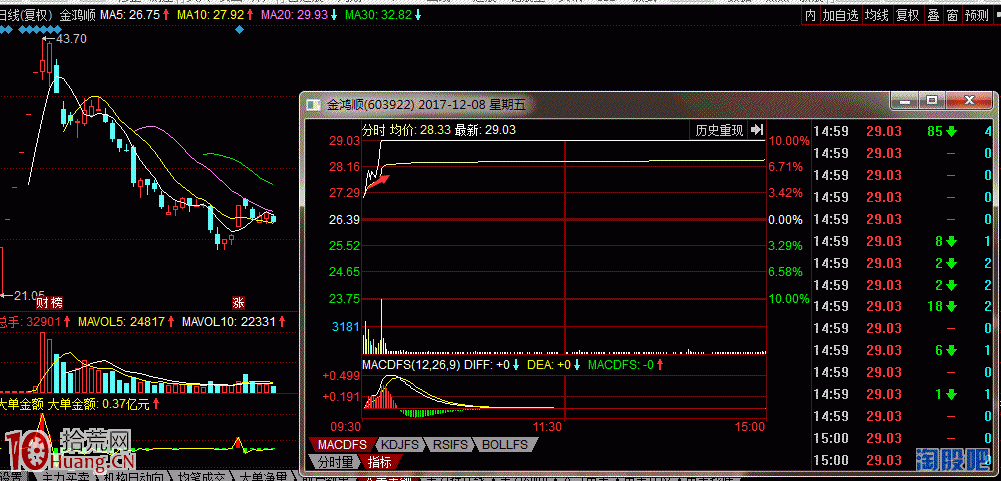Click the 43.70 high price label
1001x481 pixels.
71,39
